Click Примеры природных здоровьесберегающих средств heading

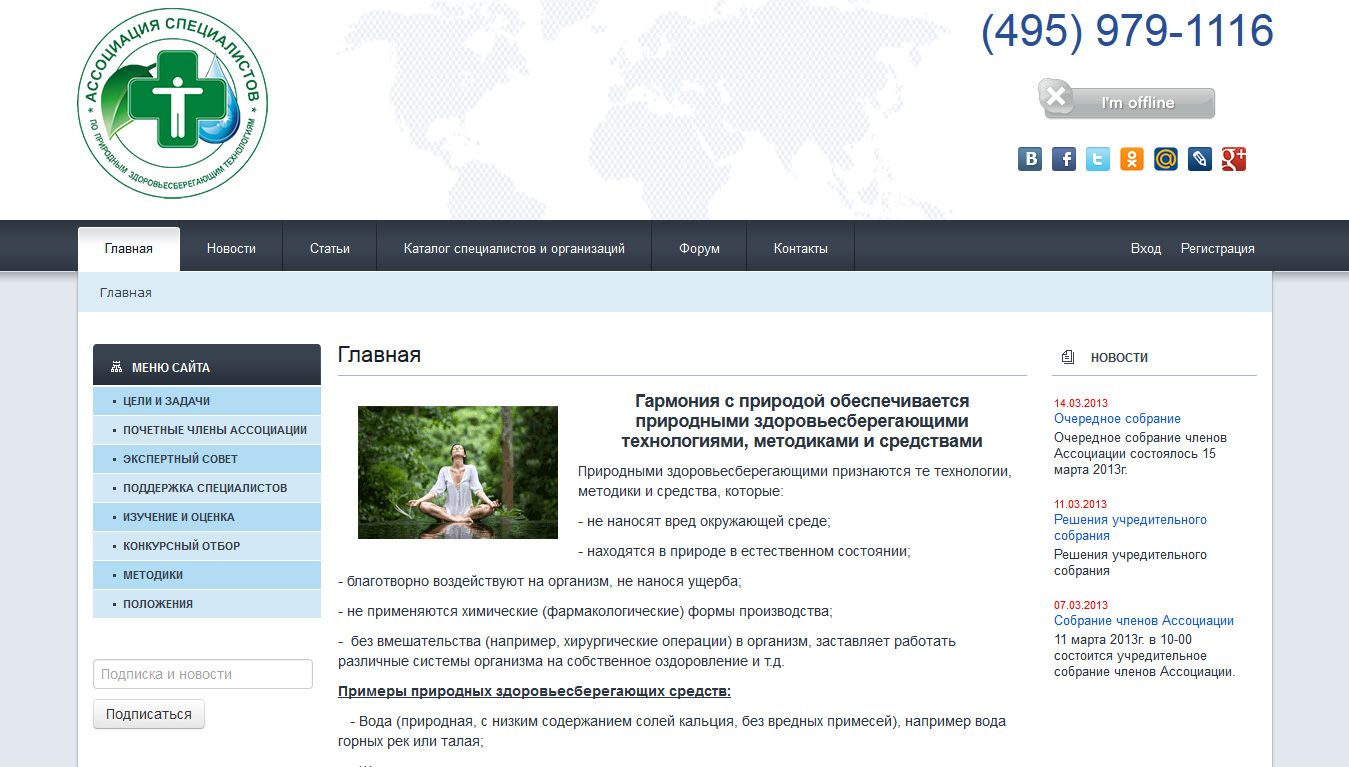coord(534,691)
